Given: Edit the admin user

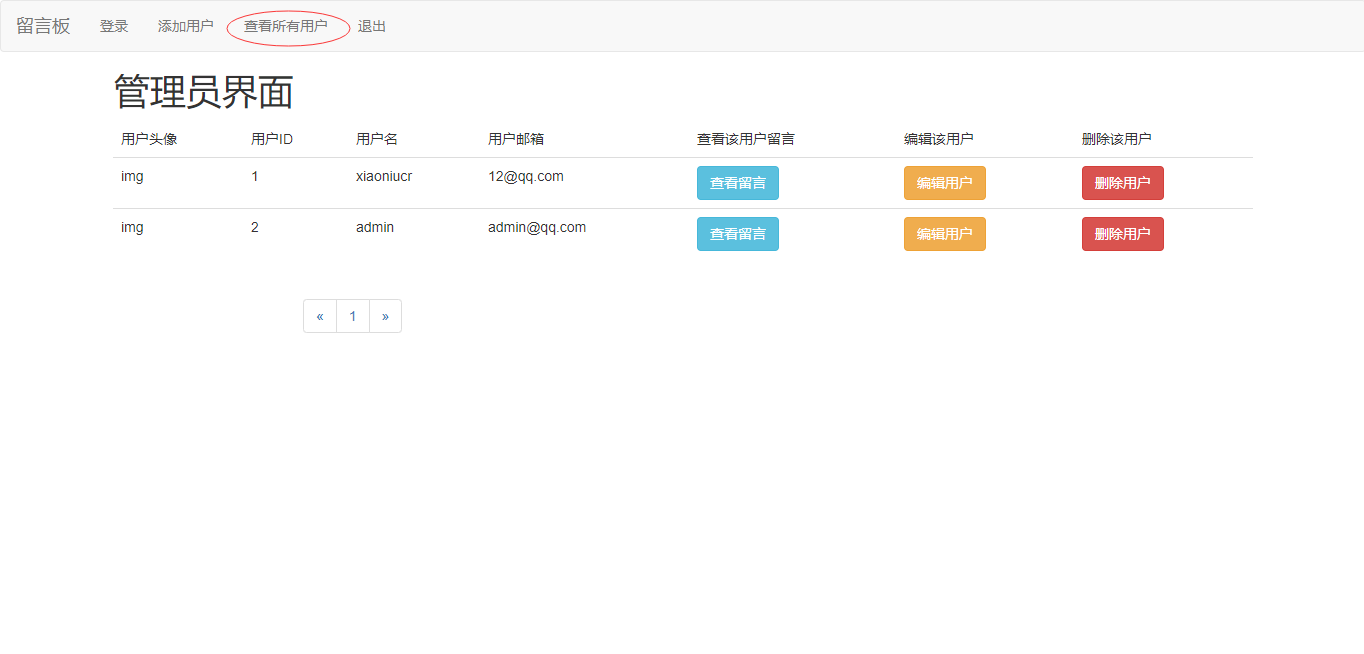Looking at the screenshot, I should click(x=945, y=234).
